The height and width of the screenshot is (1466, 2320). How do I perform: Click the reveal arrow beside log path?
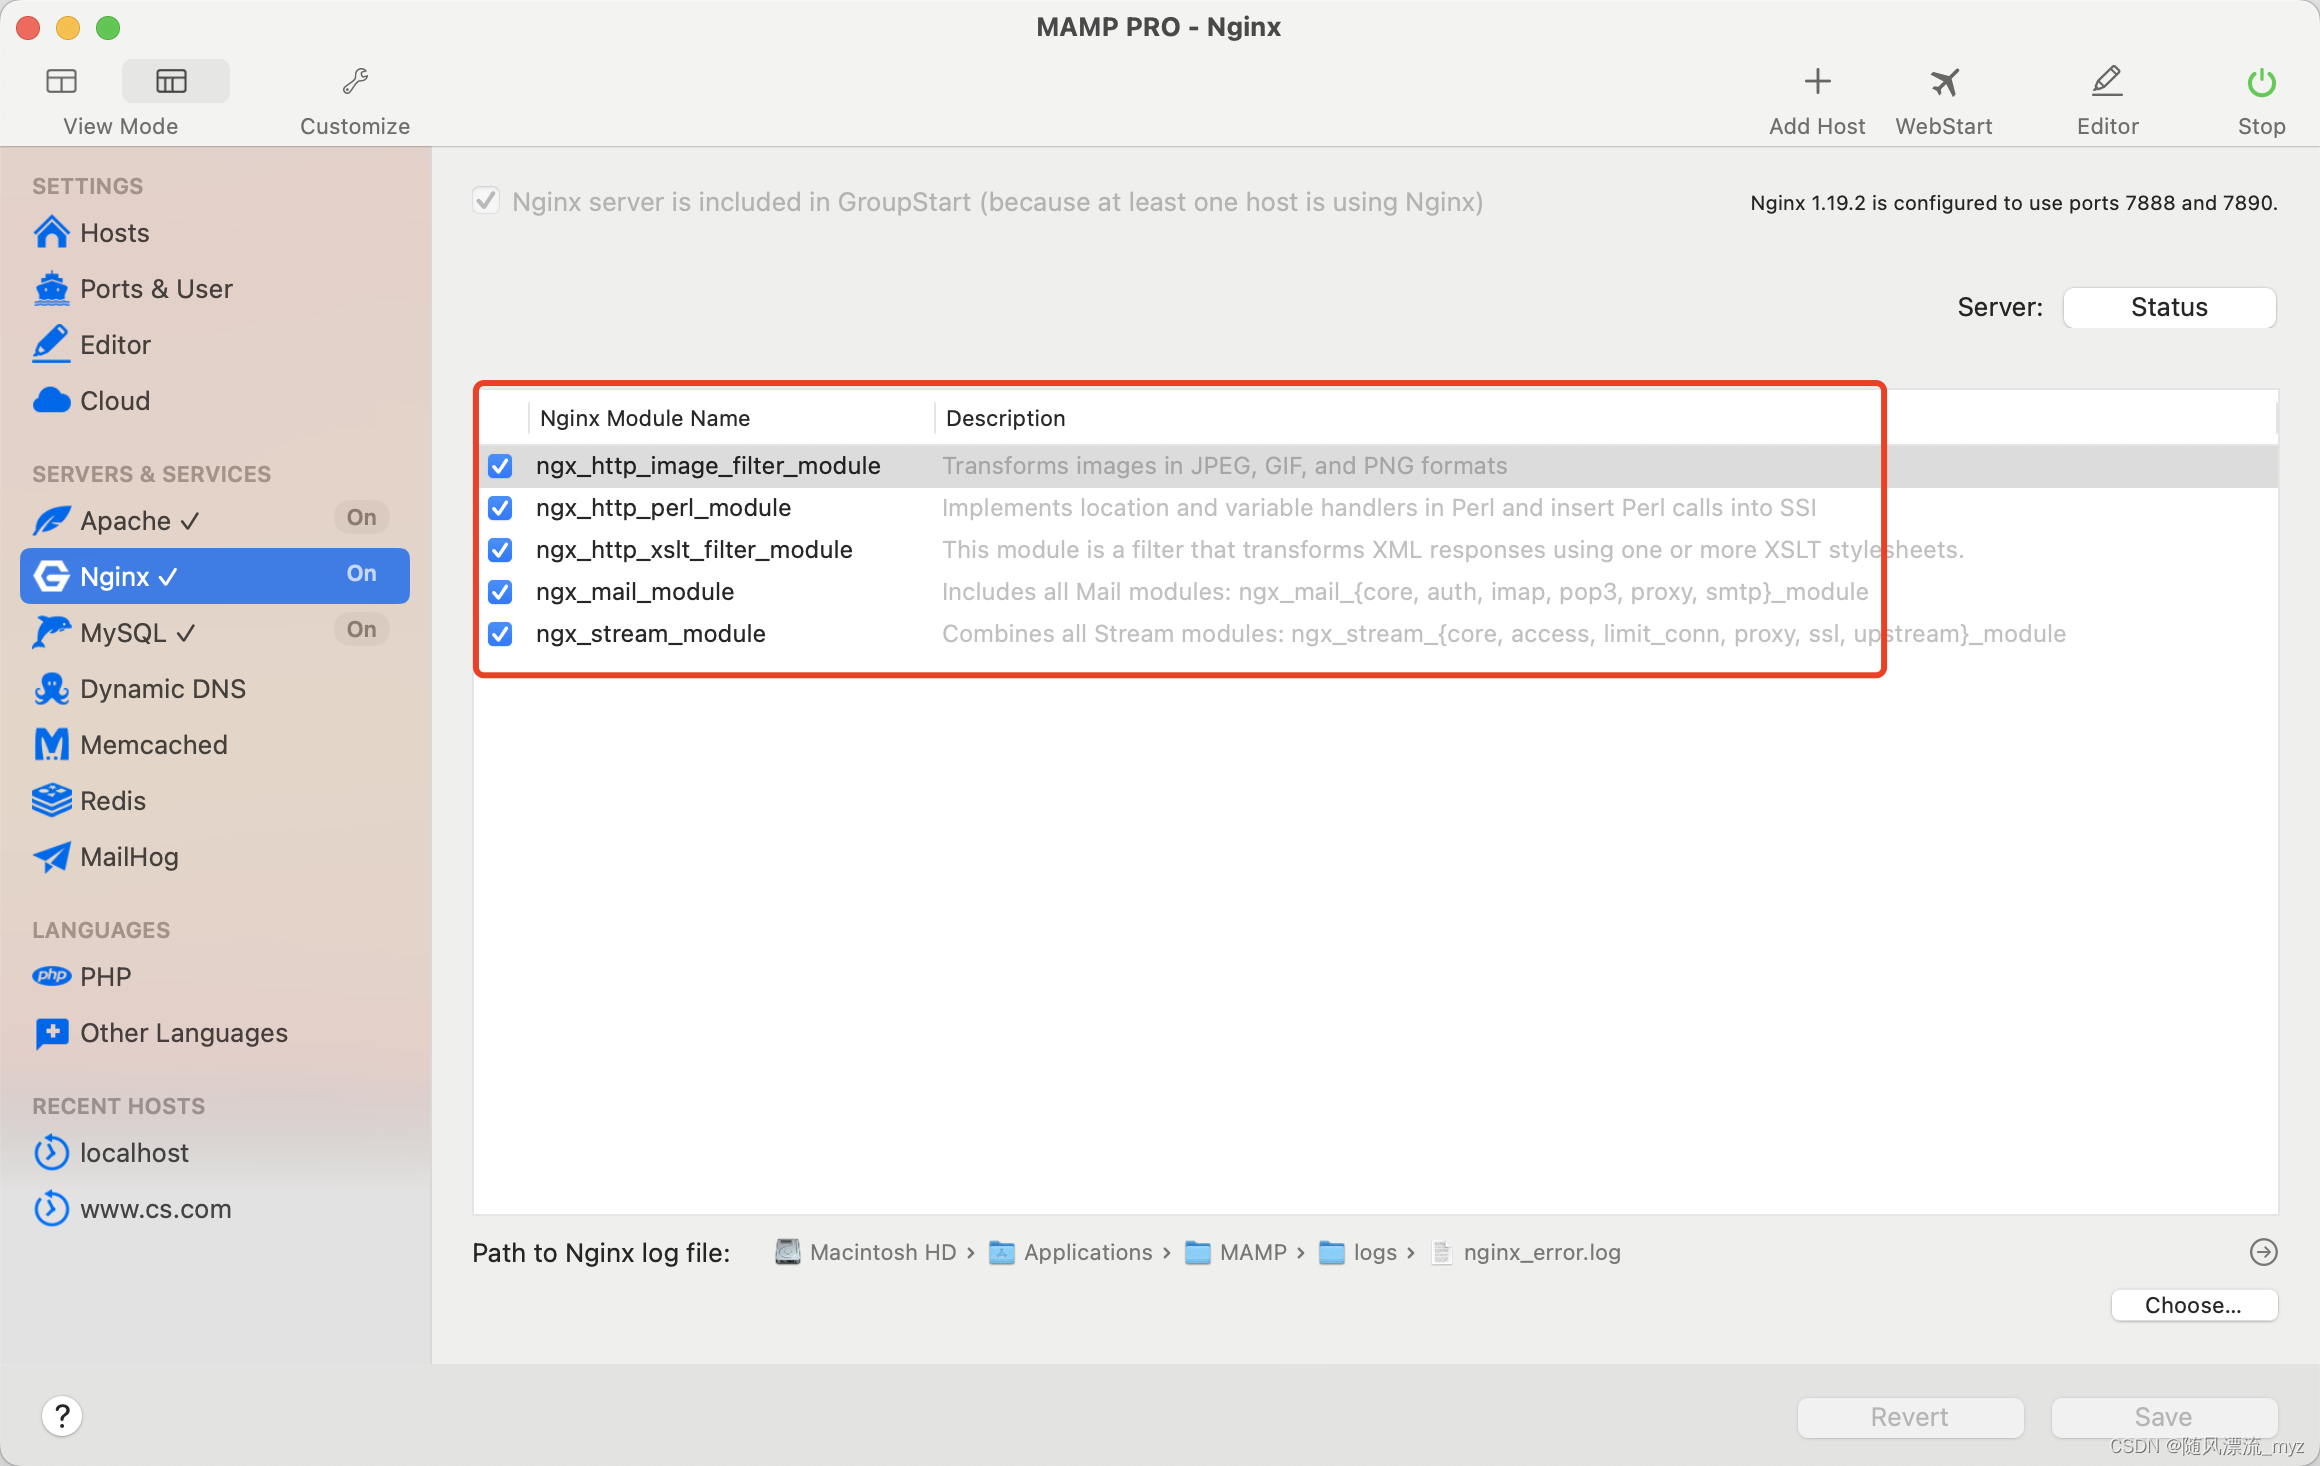pos(2263,1252)
